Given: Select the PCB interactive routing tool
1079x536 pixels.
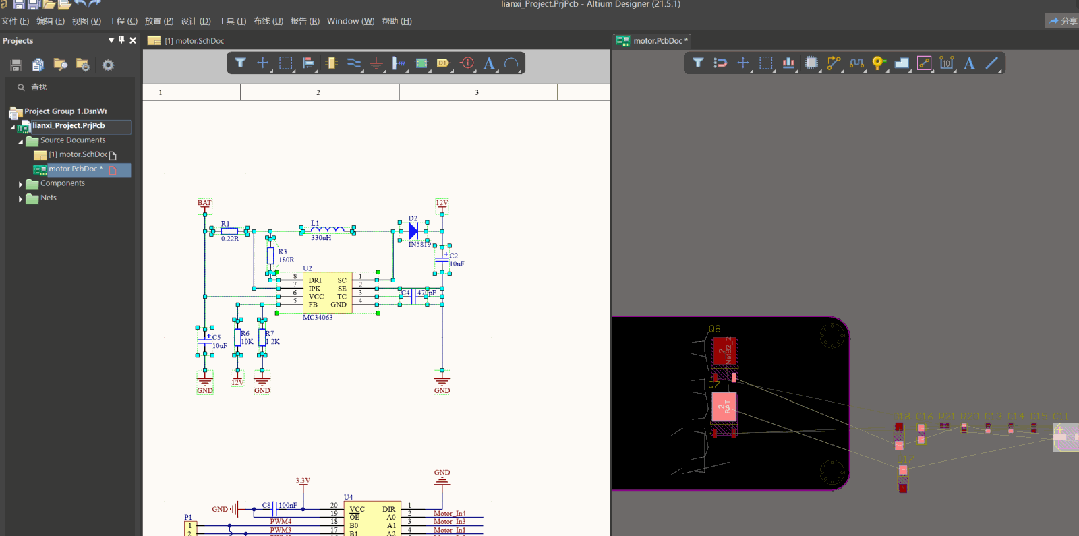Looking at the screenshot, I should click(x=833, y=63).
